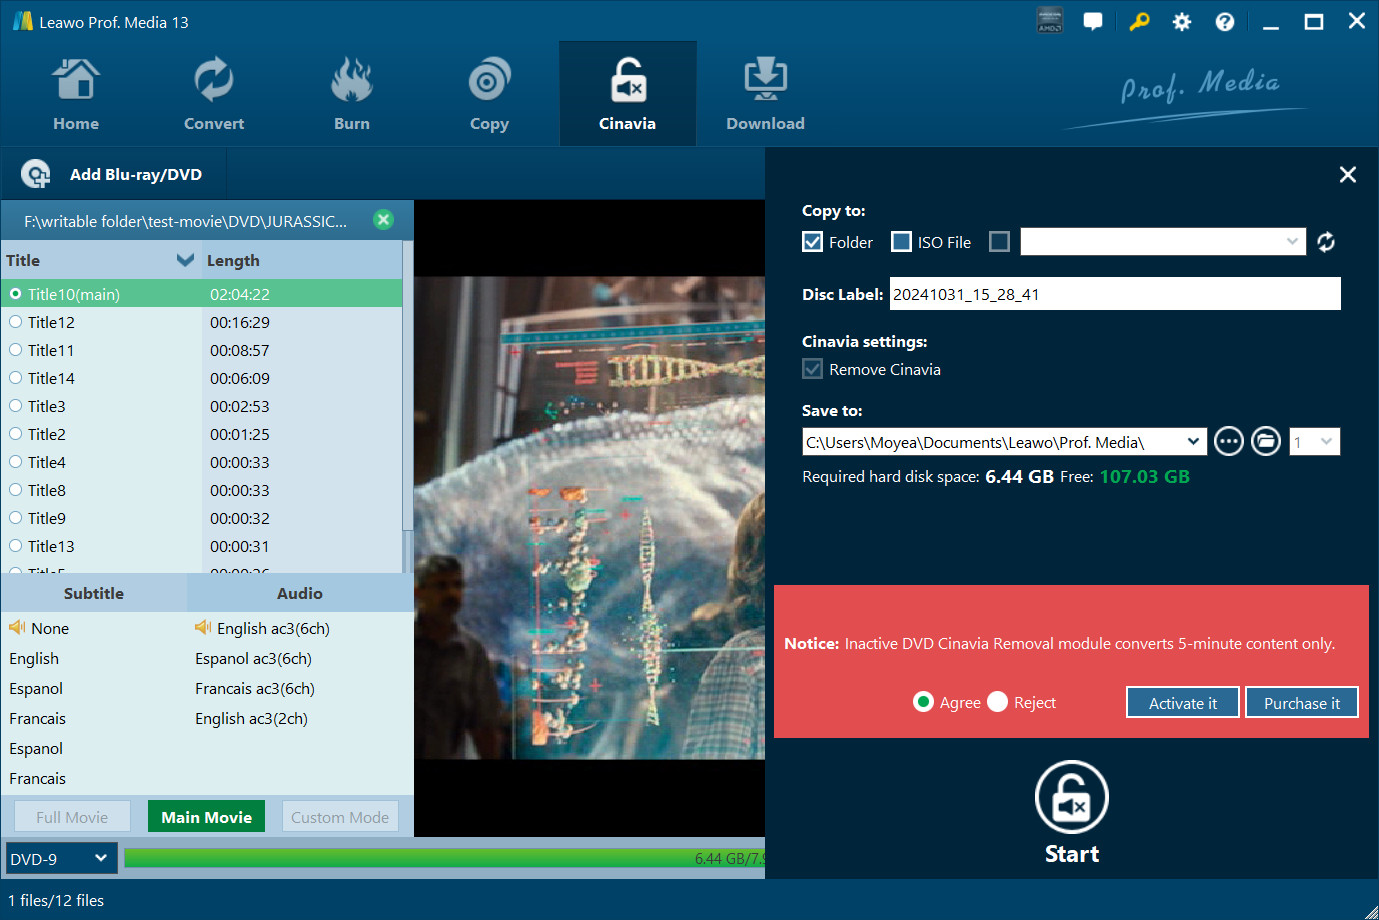Check the Folder copy option
This screenshot has height=920, width=1379.
tap(813, 242)
